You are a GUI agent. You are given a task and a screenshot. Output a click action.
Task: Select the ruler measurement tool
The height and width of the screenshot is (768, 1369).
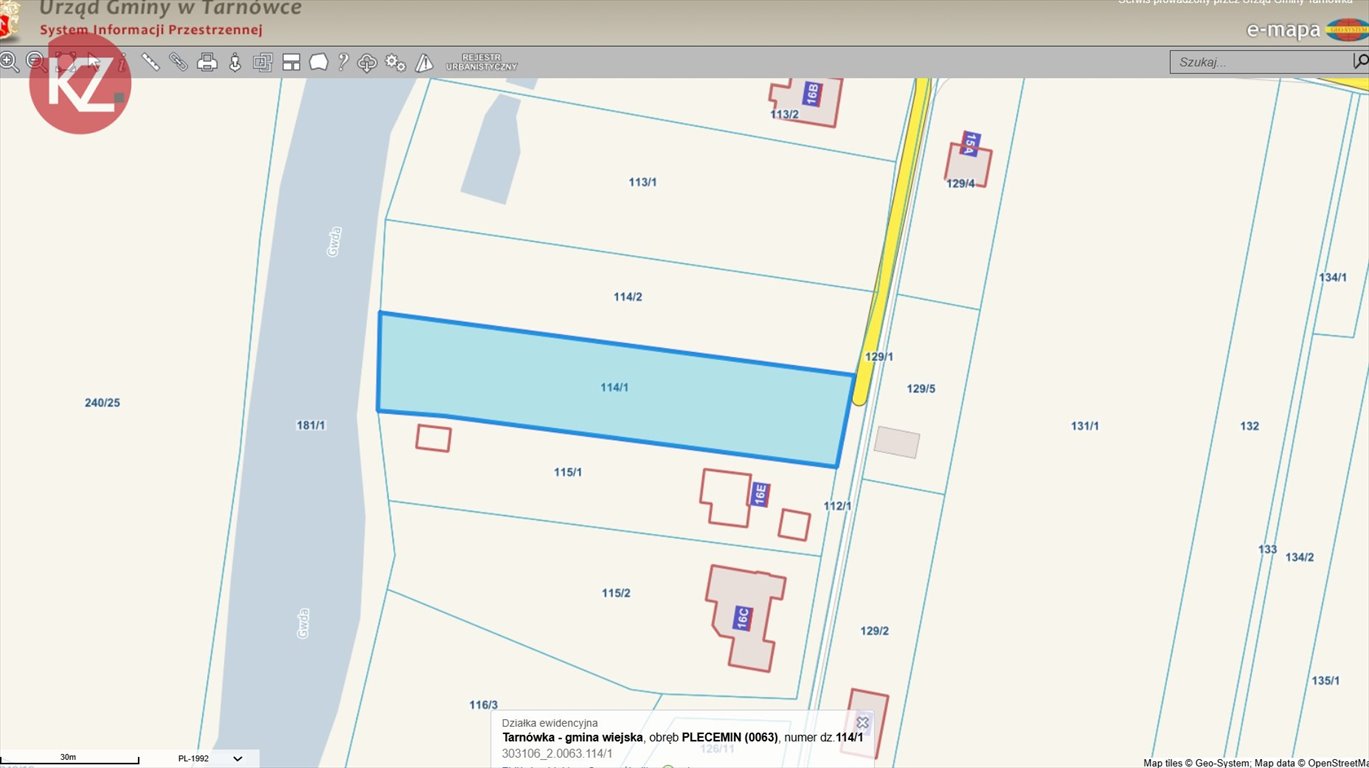151,62
